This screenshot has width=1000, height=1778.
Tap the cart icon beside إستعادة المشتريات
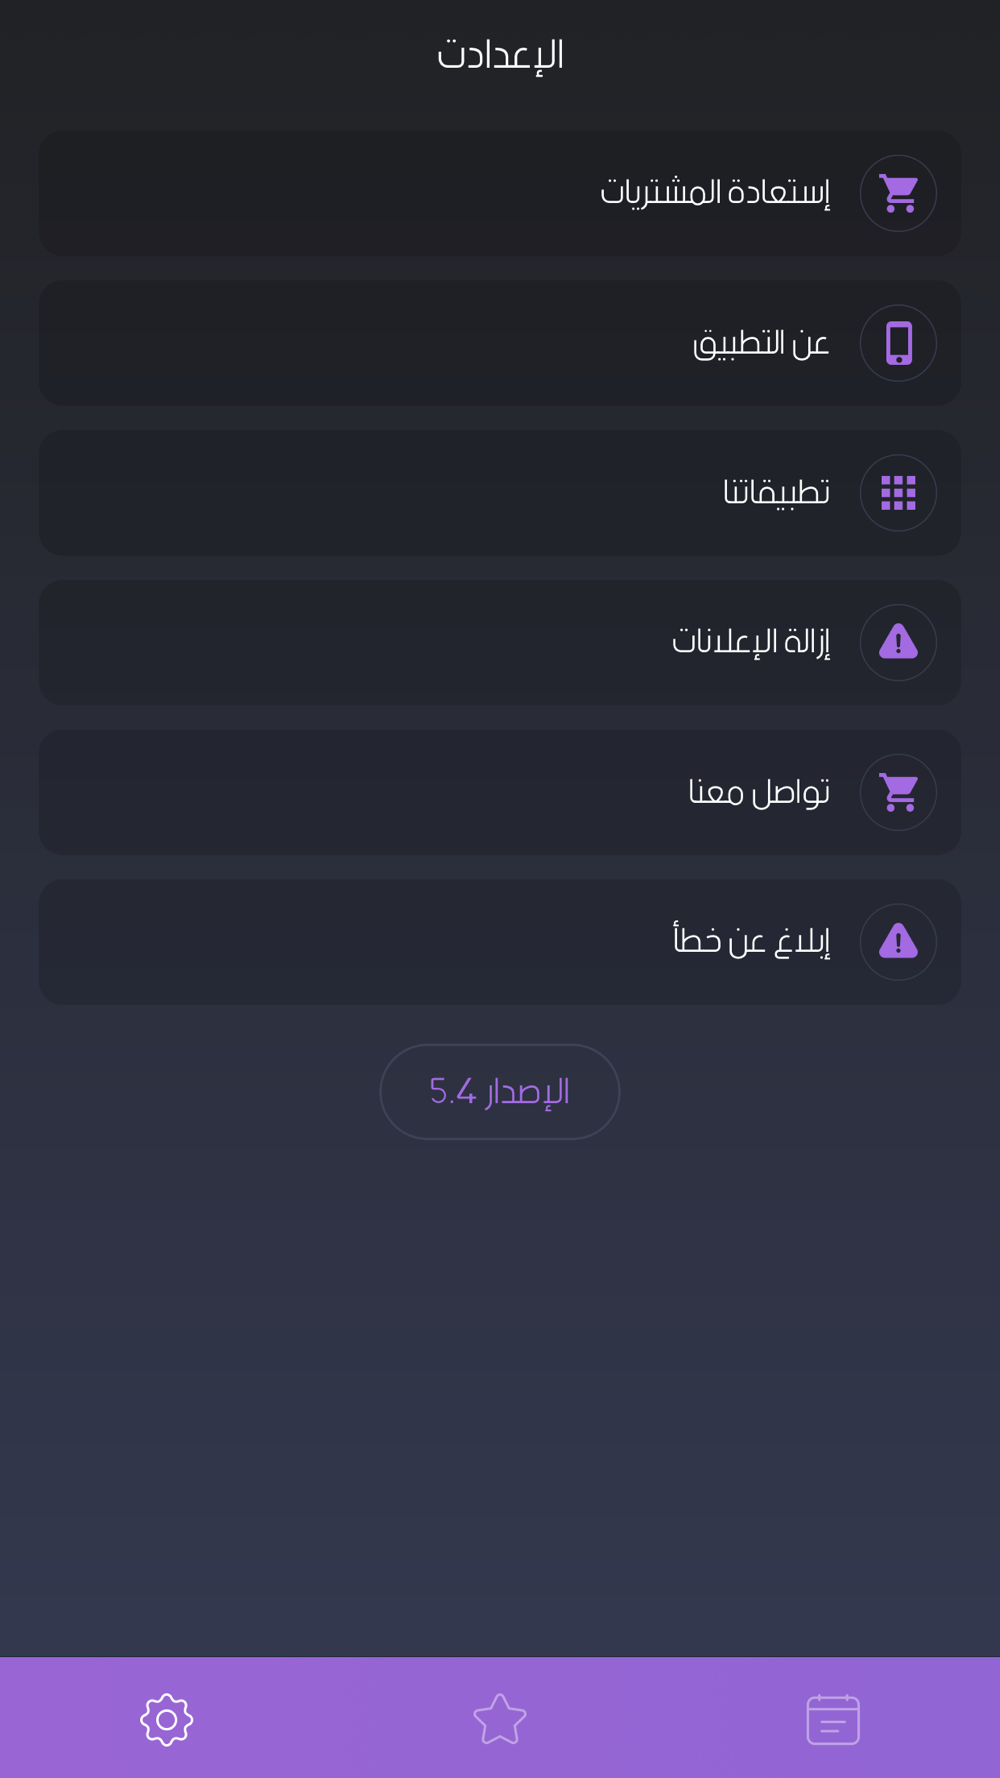tap(898, 193)
